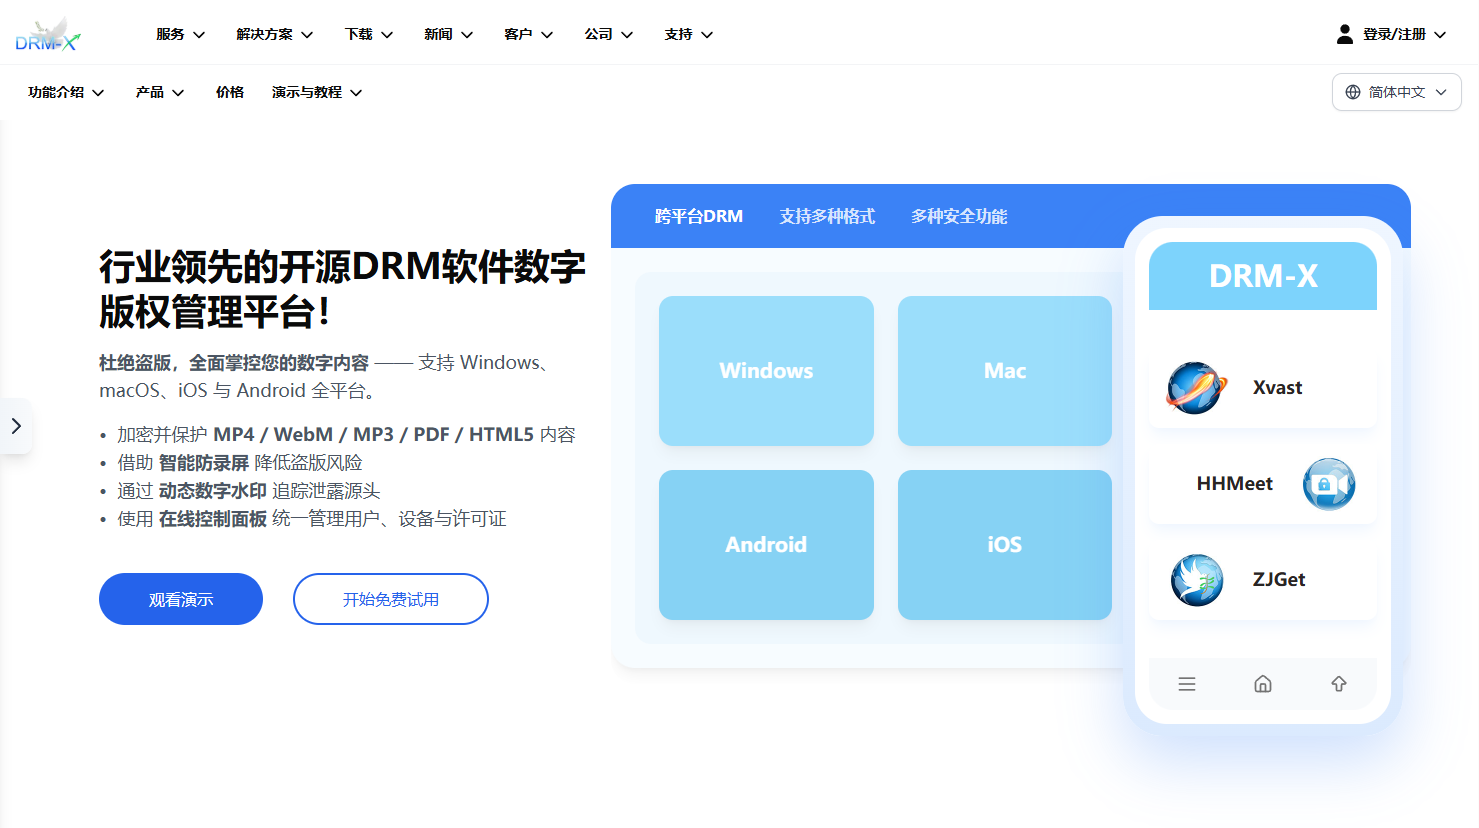This screenshot has width=1479, height=828.
Task: Click the DRM-X logo in header
Action: (x=48, y=34)
